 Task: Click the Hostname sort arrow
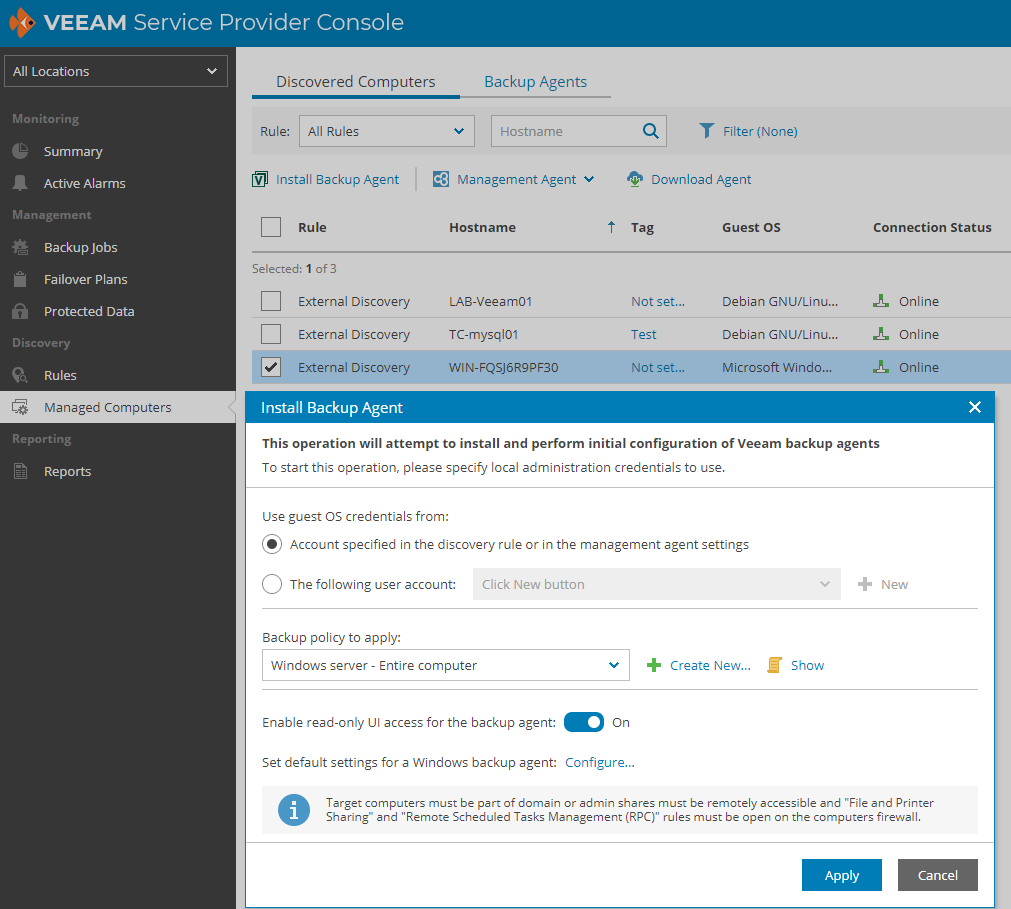tap(611, 227)
